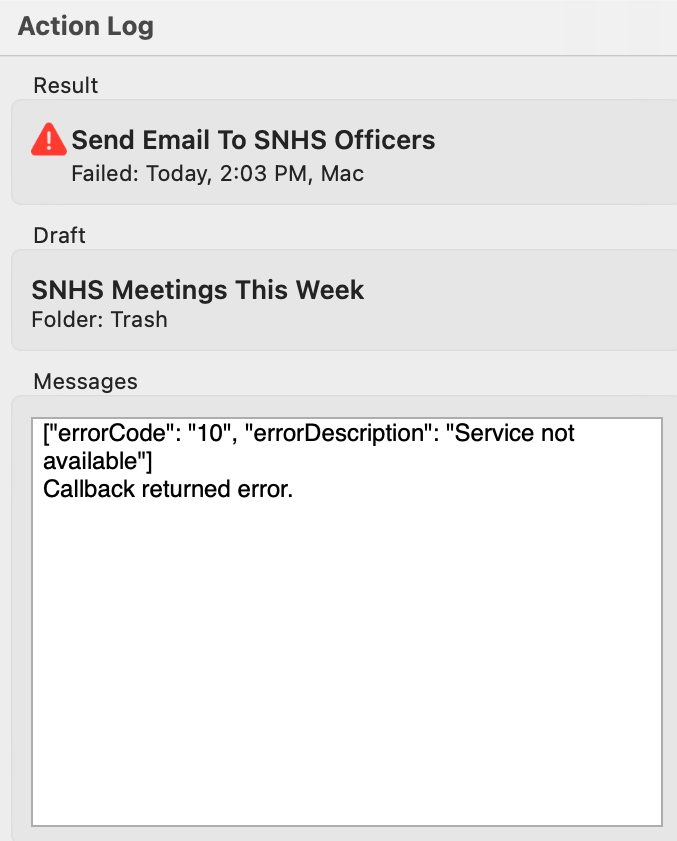This screenshot has width=677, height=841.
Task: Click the Action Log panel title
Action: [86, 26]
